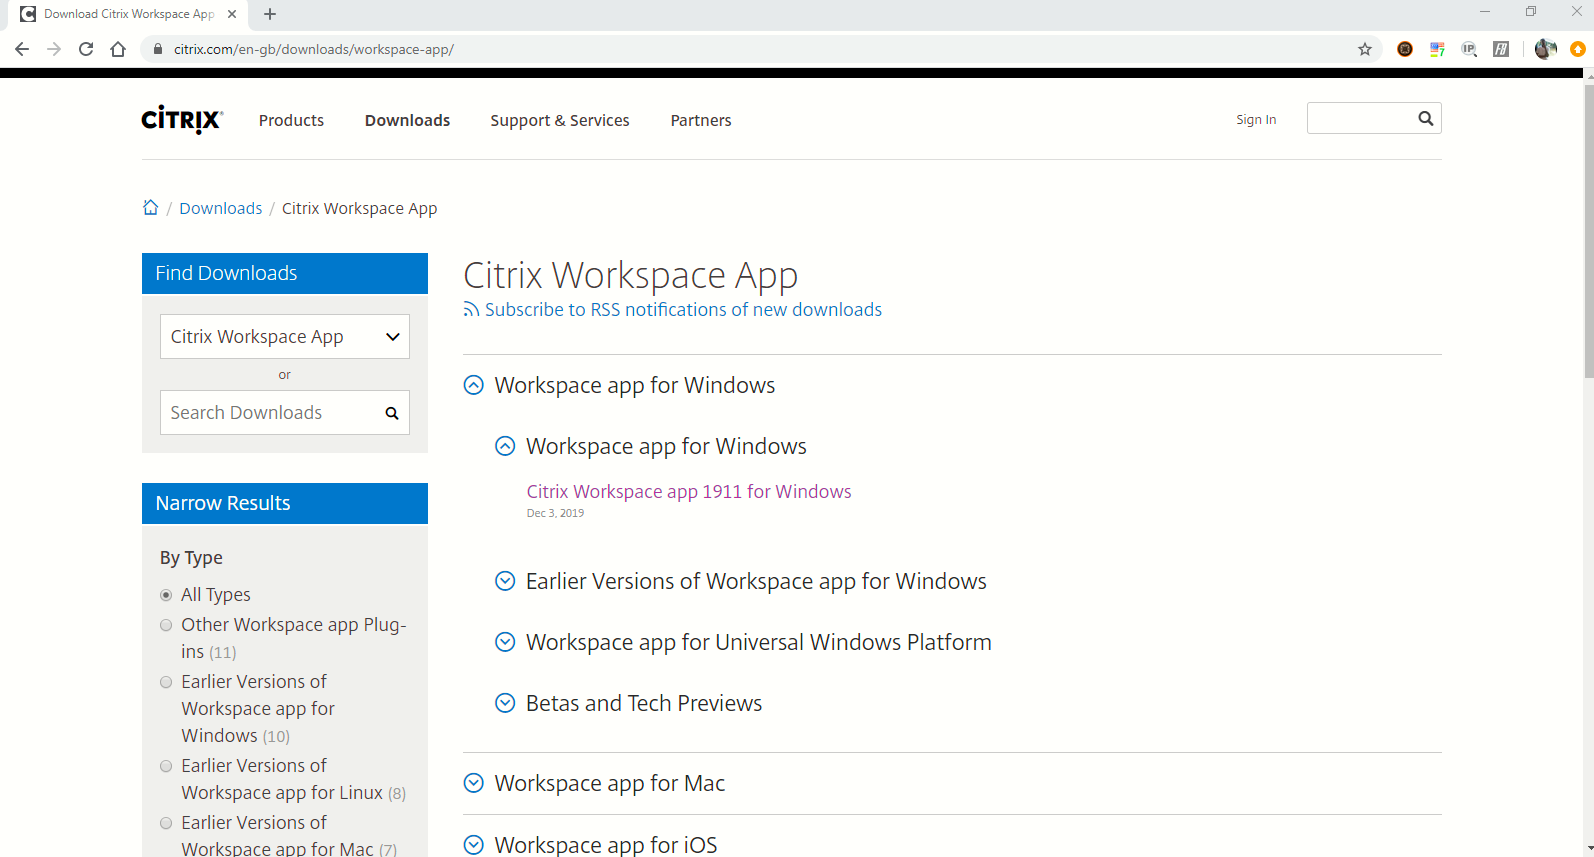Click Sign In link

pyautogui.click(x=1256, y=119)
